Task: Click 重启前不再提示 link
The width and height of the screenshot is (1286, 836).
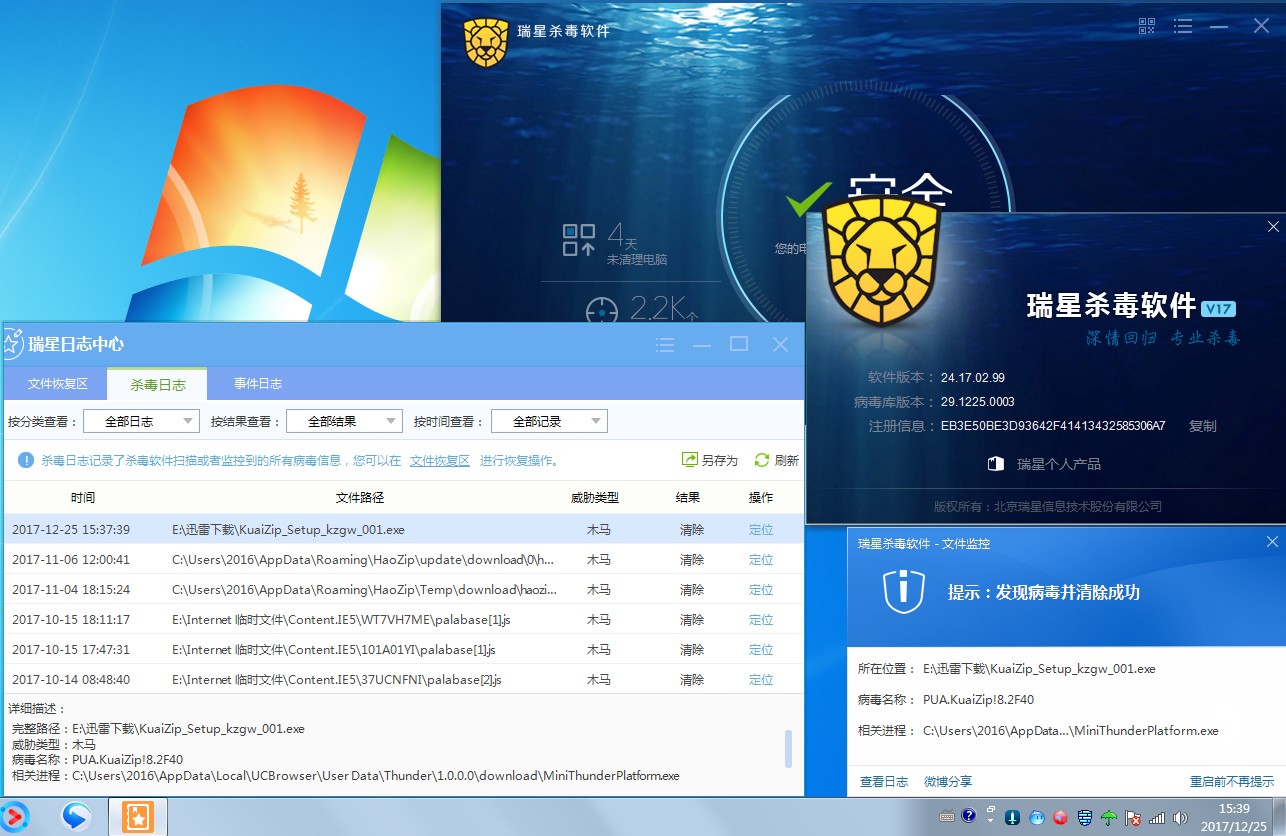Action: [x=1232, y=781]
